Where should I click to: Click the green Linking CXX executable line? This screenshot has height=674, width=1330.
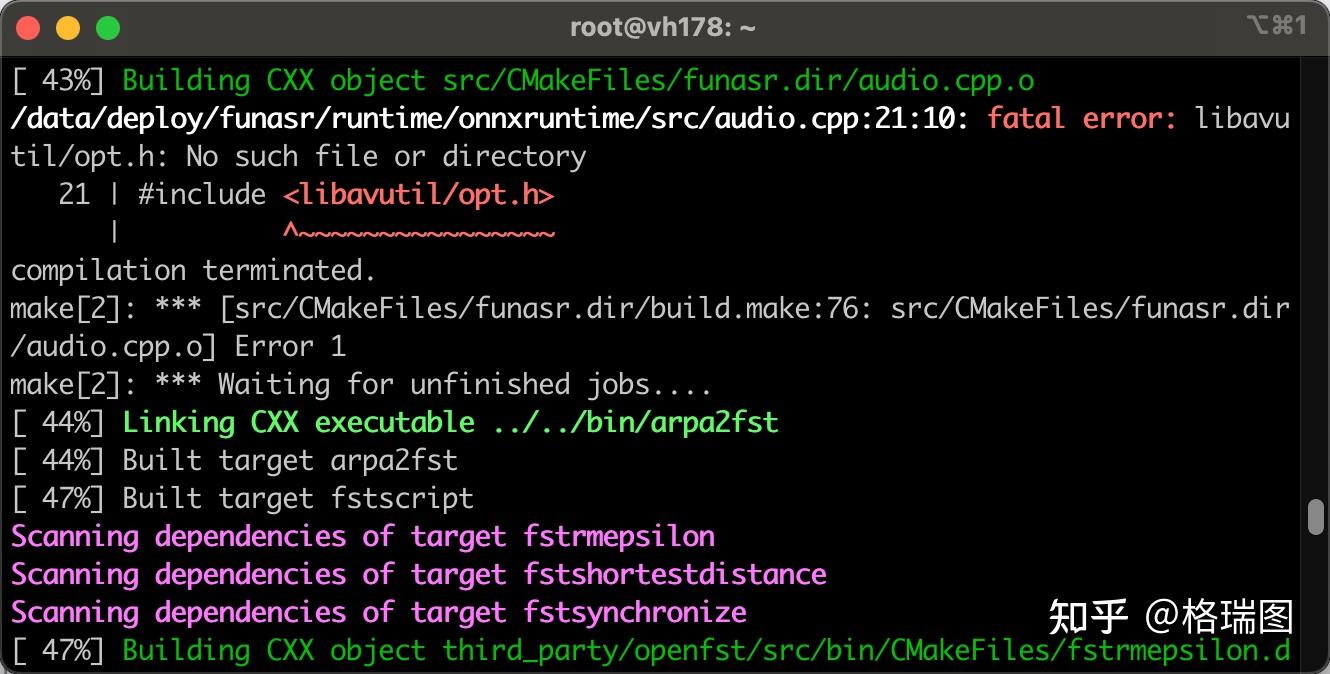450,422
